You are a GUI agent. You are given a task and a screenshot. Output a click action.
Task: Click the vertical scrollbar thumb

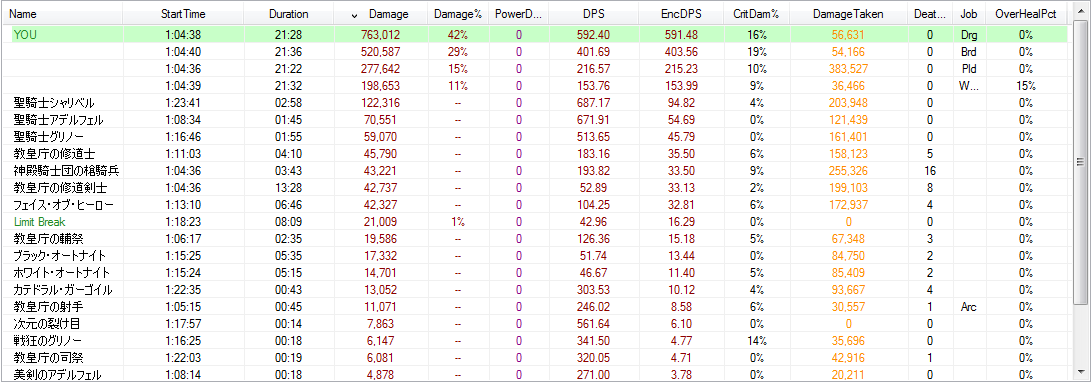[1080, 162]
